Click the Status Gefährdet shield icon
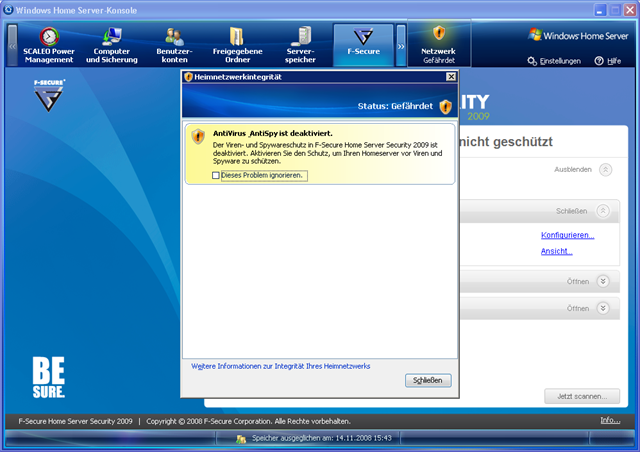This screenshot has height=452, width=640. (x=445, y=107)
